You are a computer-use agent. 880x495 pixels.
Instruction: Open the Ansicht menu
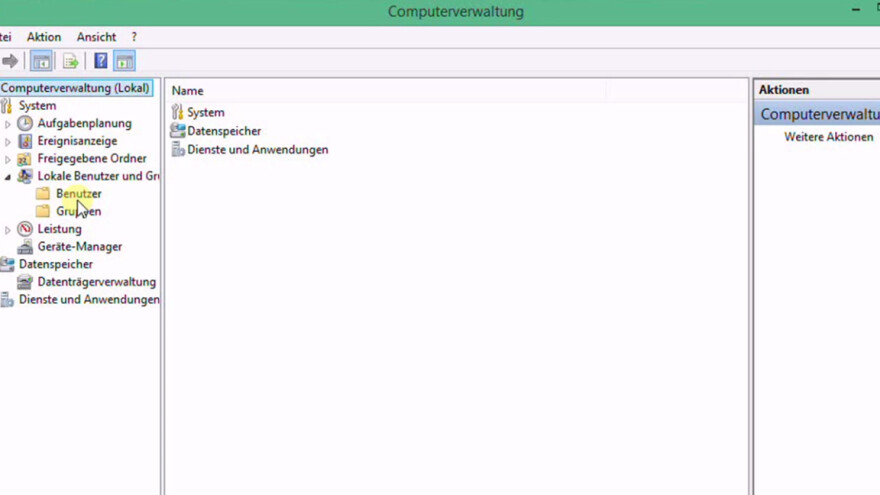(96, 37)
